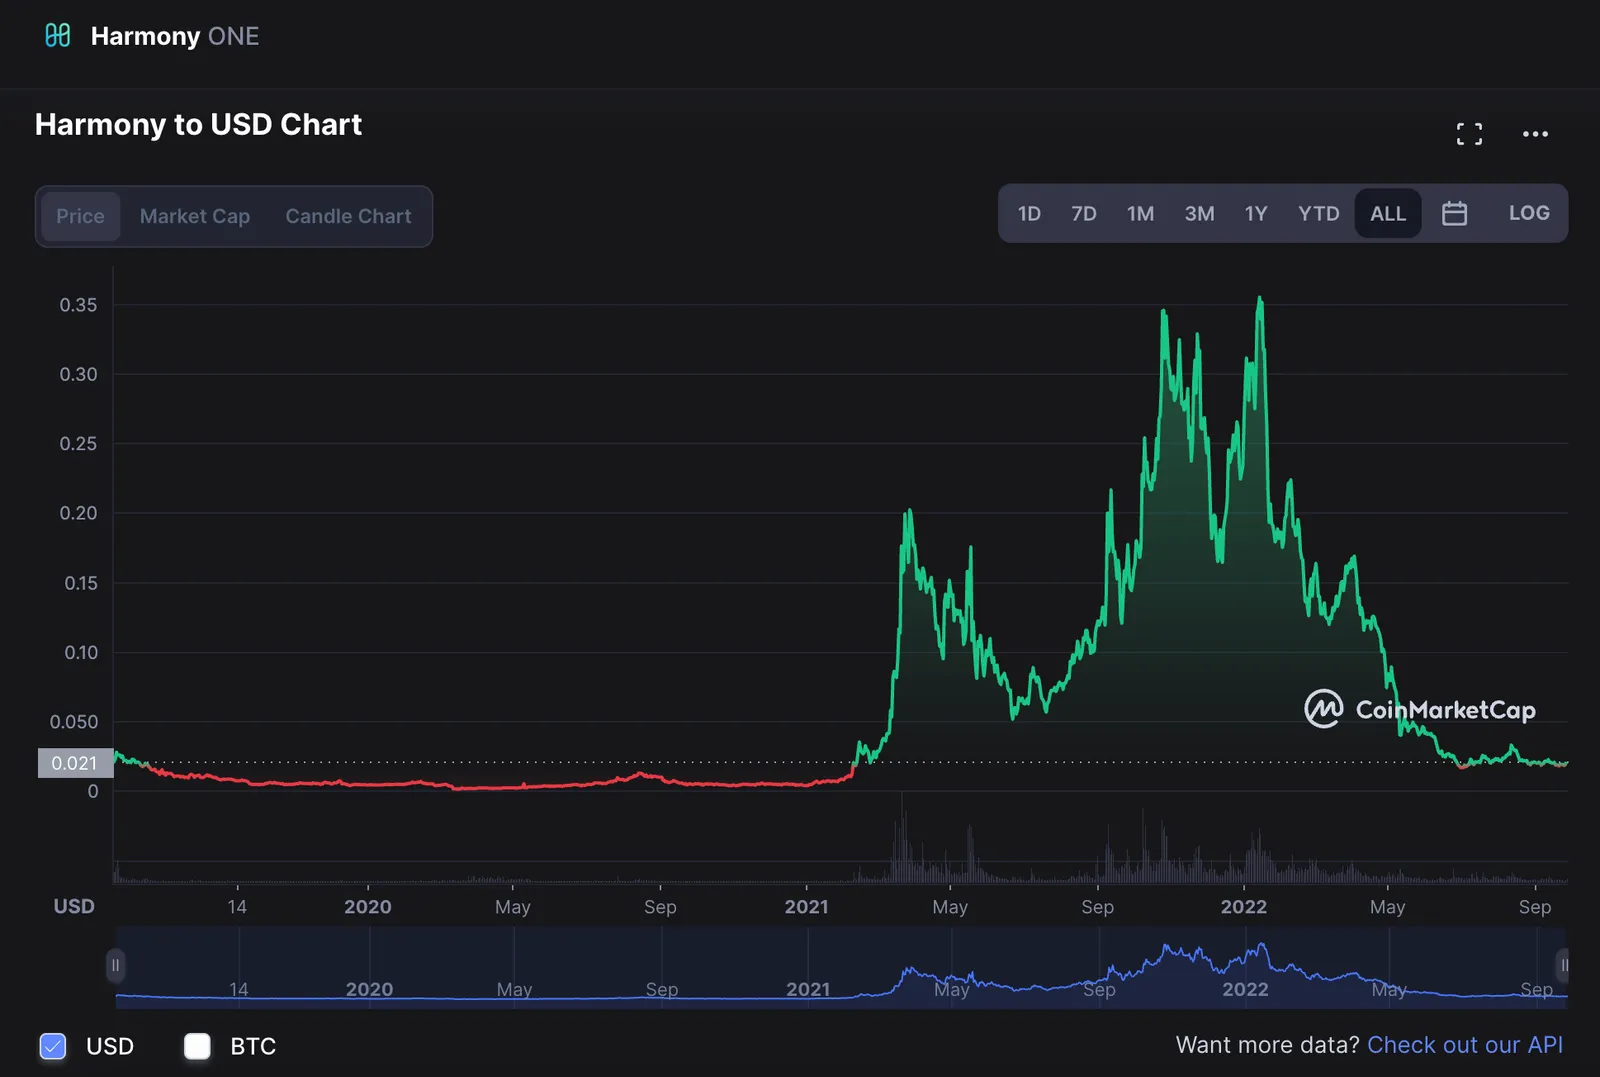
Task: Switch to the Market Cap tab
Action: click(195, 216)
